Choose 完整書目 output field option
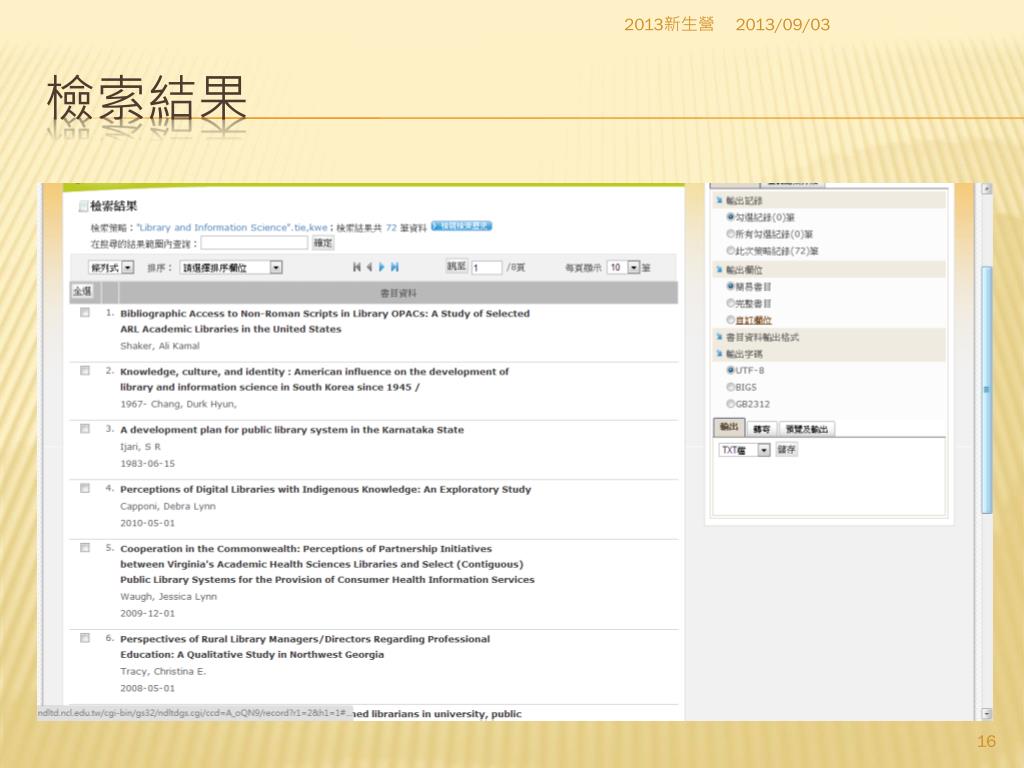Image resolution: width=1024 pixels, height=768 pixels. pos(731,303)
